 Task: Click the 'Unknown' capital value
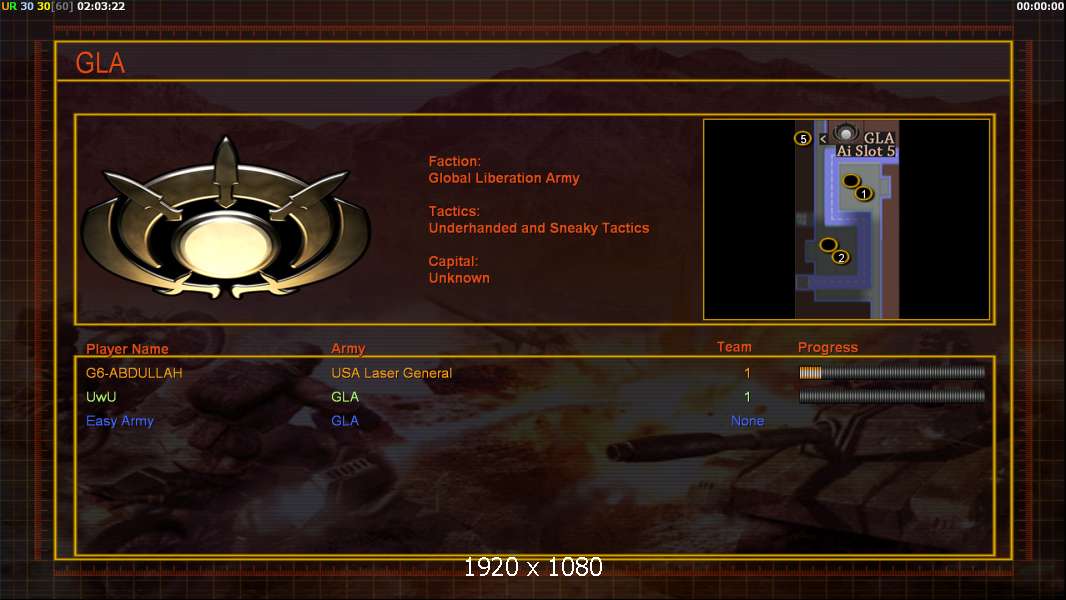point(459,278)
